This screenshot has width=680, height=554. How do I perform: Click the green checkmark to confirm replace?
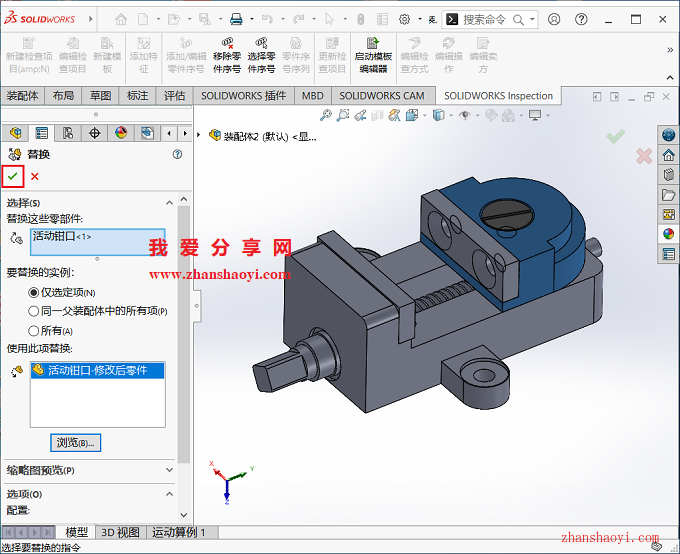coord(13,176)
